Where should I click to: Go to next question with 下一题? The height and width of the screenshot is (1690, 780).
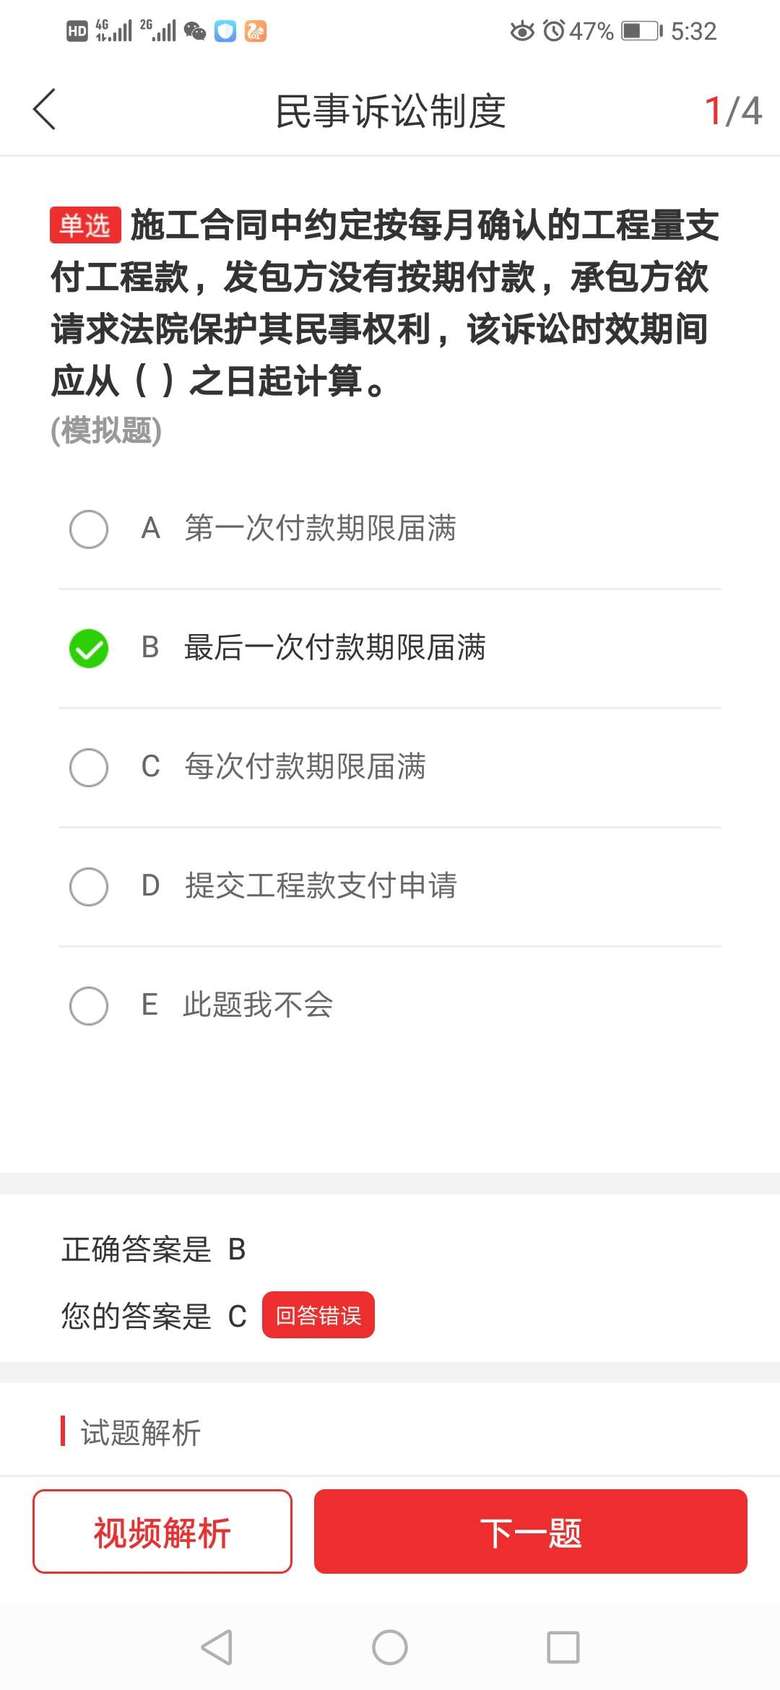point(530,1531)
